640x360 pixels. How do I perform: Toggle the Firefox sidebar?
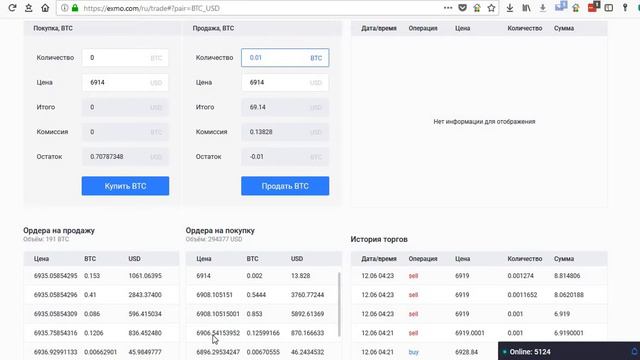[x=609, y=8]
